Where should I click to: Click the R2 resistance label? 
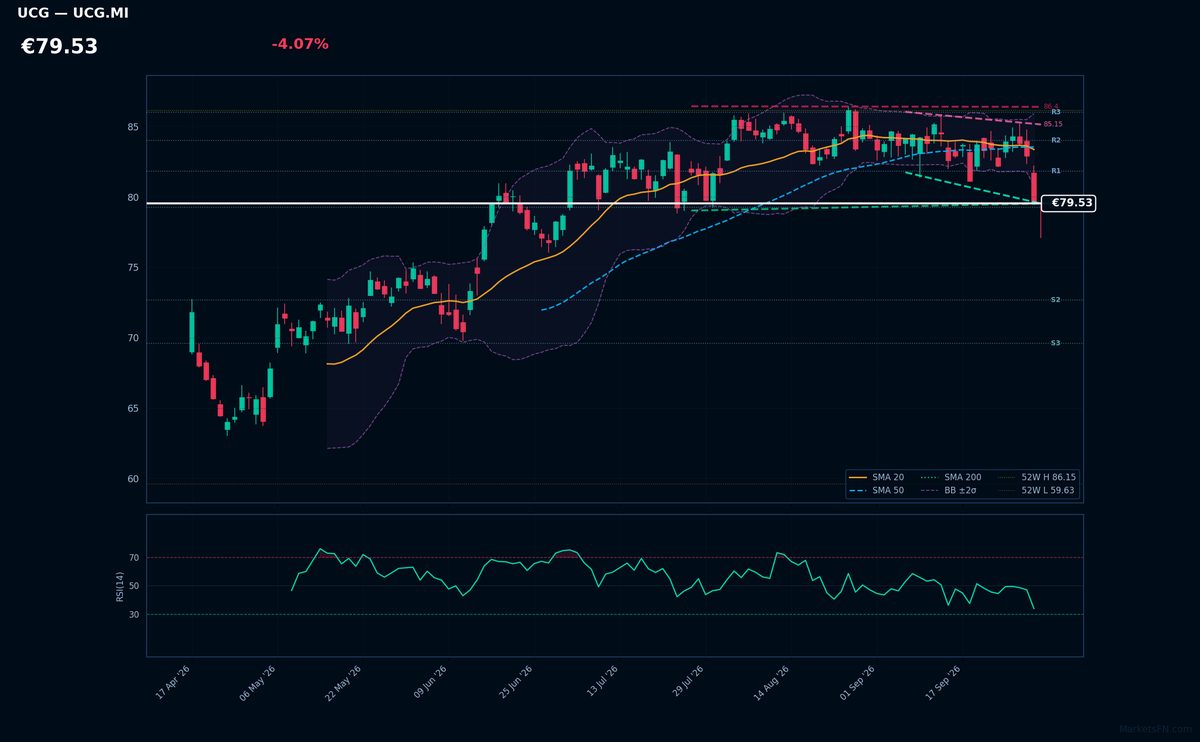click(x=1055, y=140)
